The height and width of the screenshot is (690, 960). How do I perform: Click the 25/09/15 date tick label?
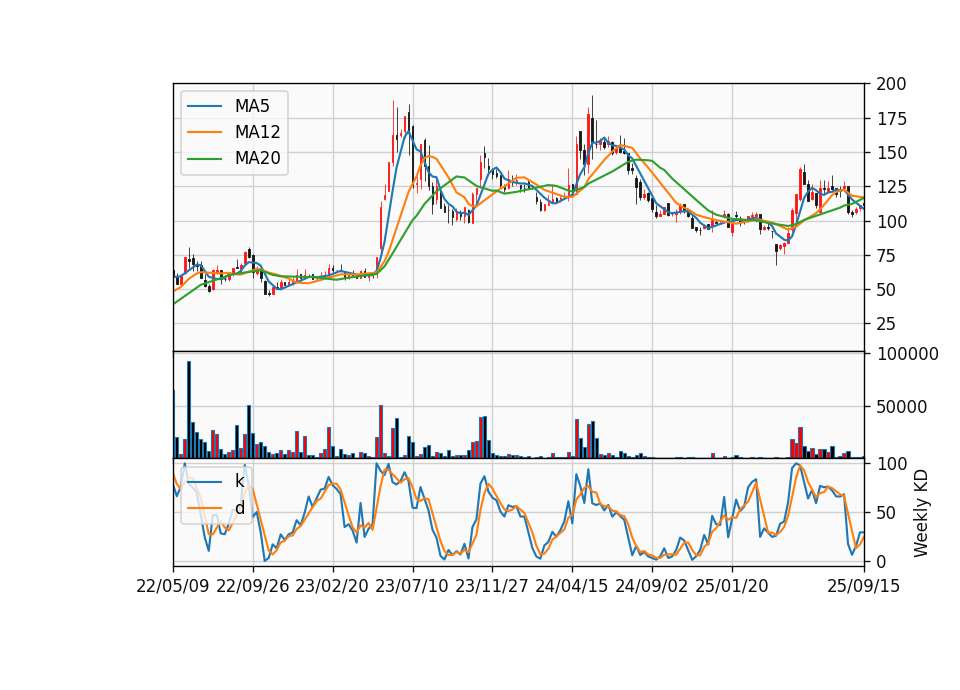(x=864, y=586)
